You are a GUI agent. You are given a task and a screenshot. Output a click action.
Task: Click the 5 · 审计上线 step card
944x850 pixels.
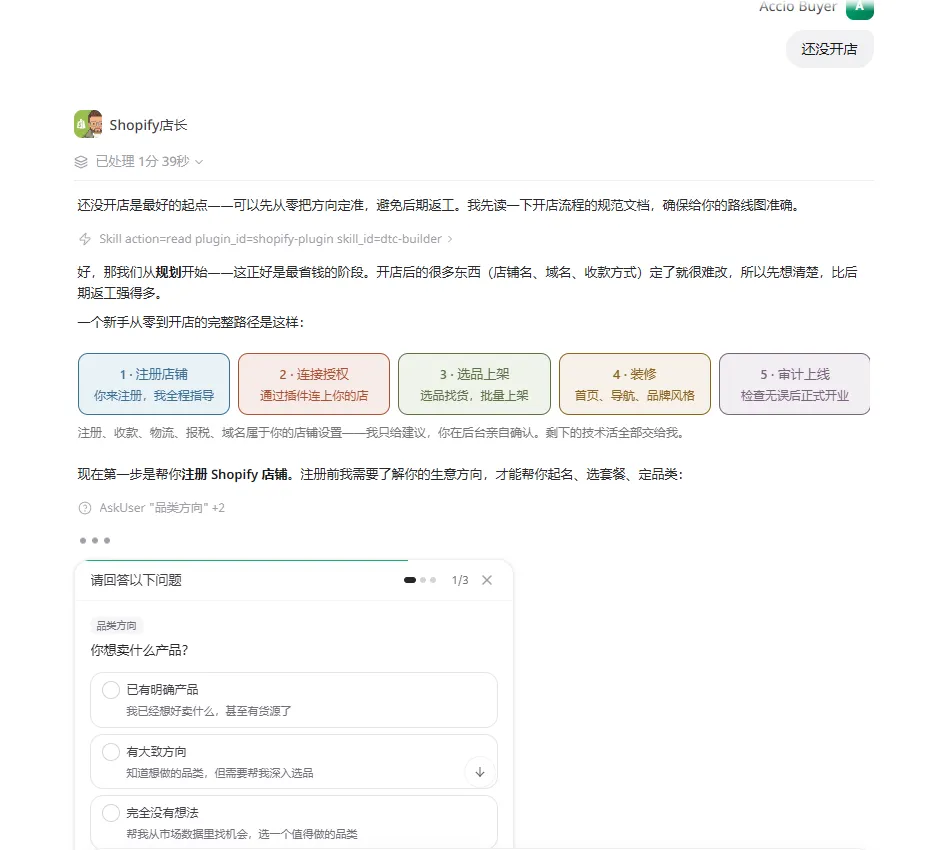coord(795,384)
